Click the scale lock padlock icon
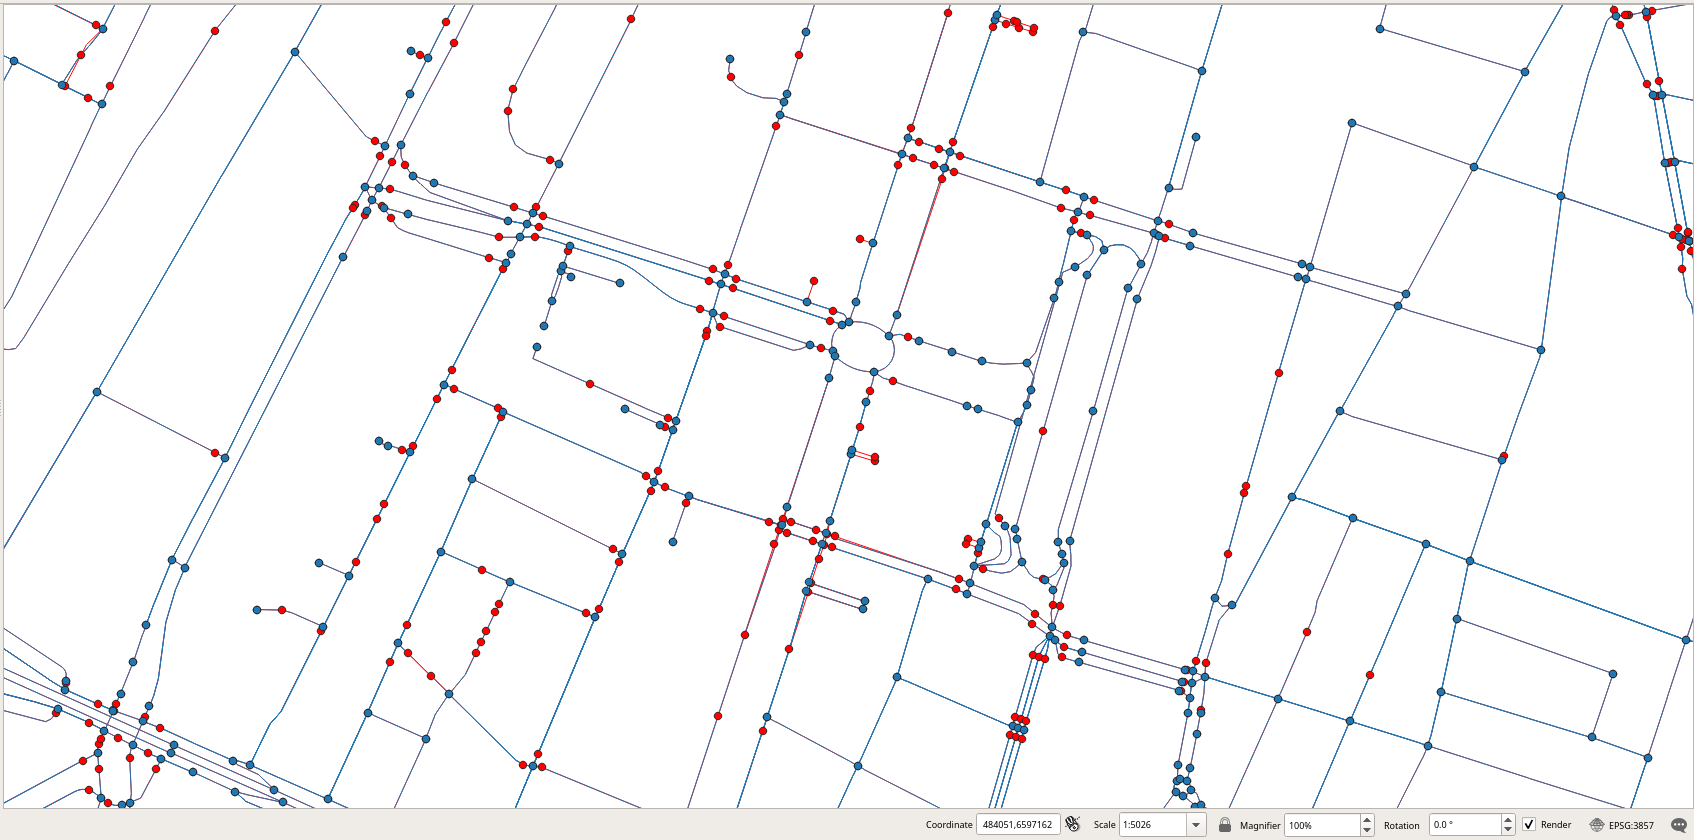Viewport: 1694px width, 840px height. coord(1225,824)
